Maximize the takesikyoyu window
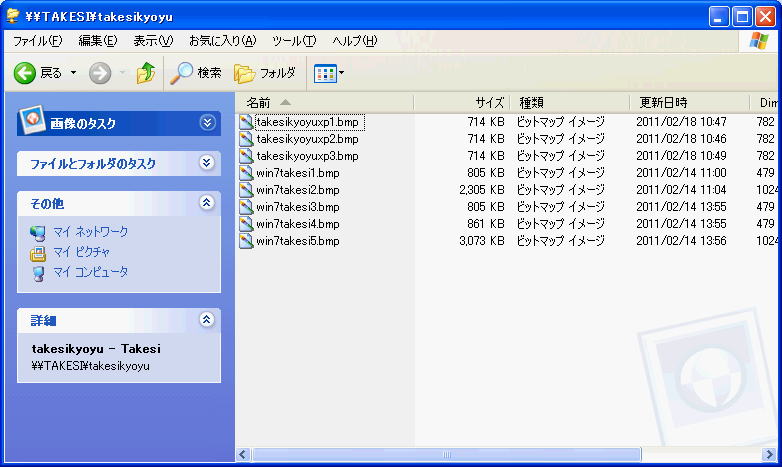Image resolution: width=782 pixels, height=467 pixels. [x=742, y=17]
